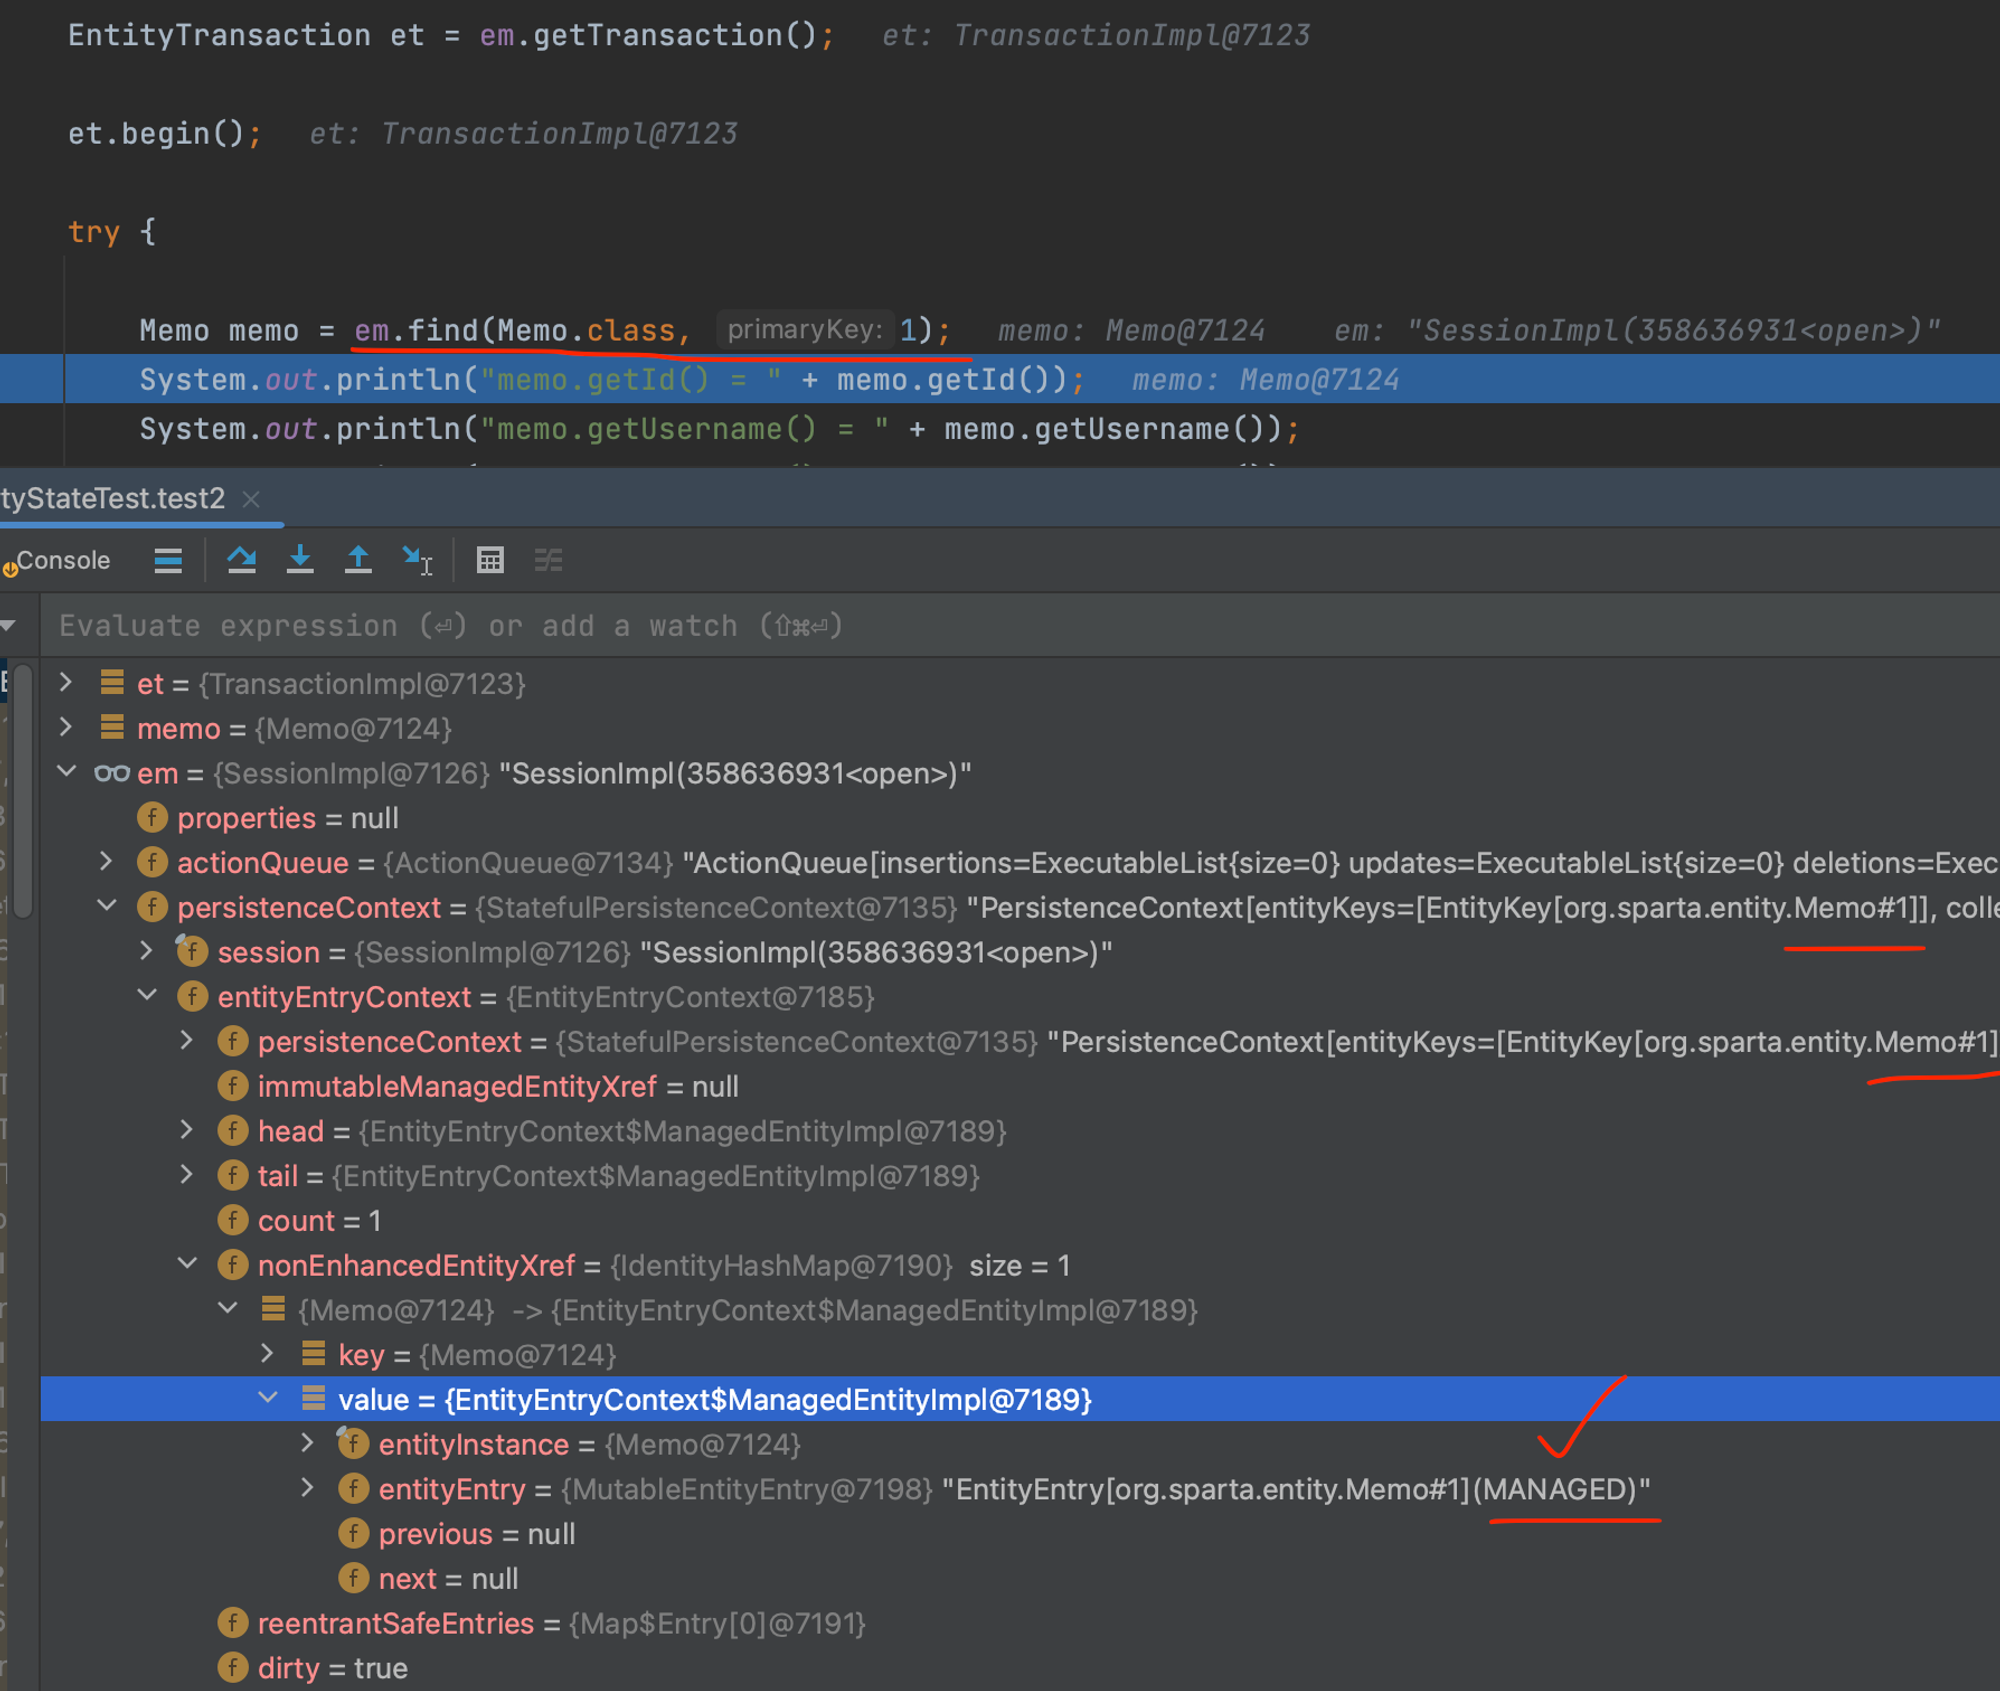Image resolution: width=2000 pixels, height=1691 pixels.
Task: Switch to the Console tab
Action: pyautogui.click(x=62, y=560)
